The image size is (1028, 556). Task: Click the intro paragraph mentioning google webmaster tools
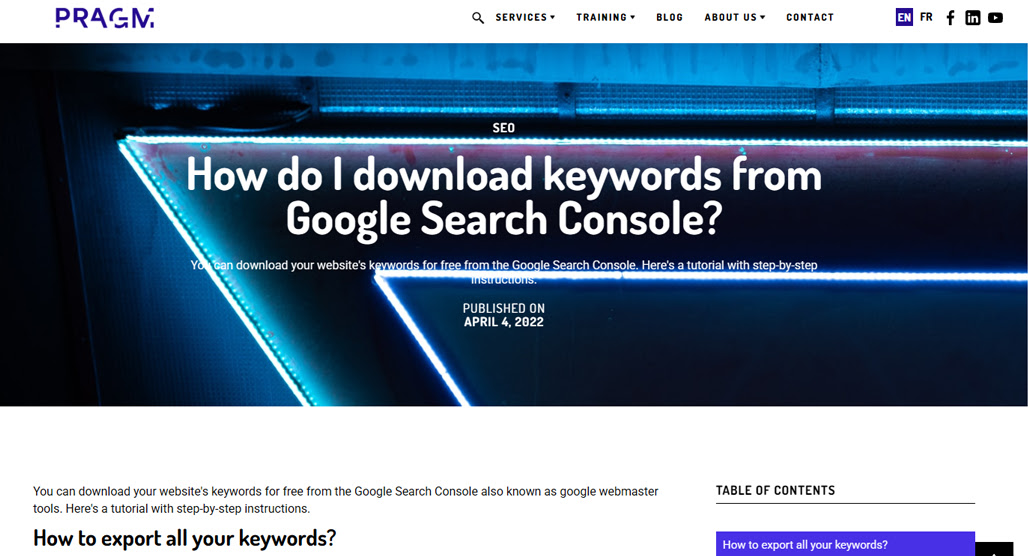(346, 500)
